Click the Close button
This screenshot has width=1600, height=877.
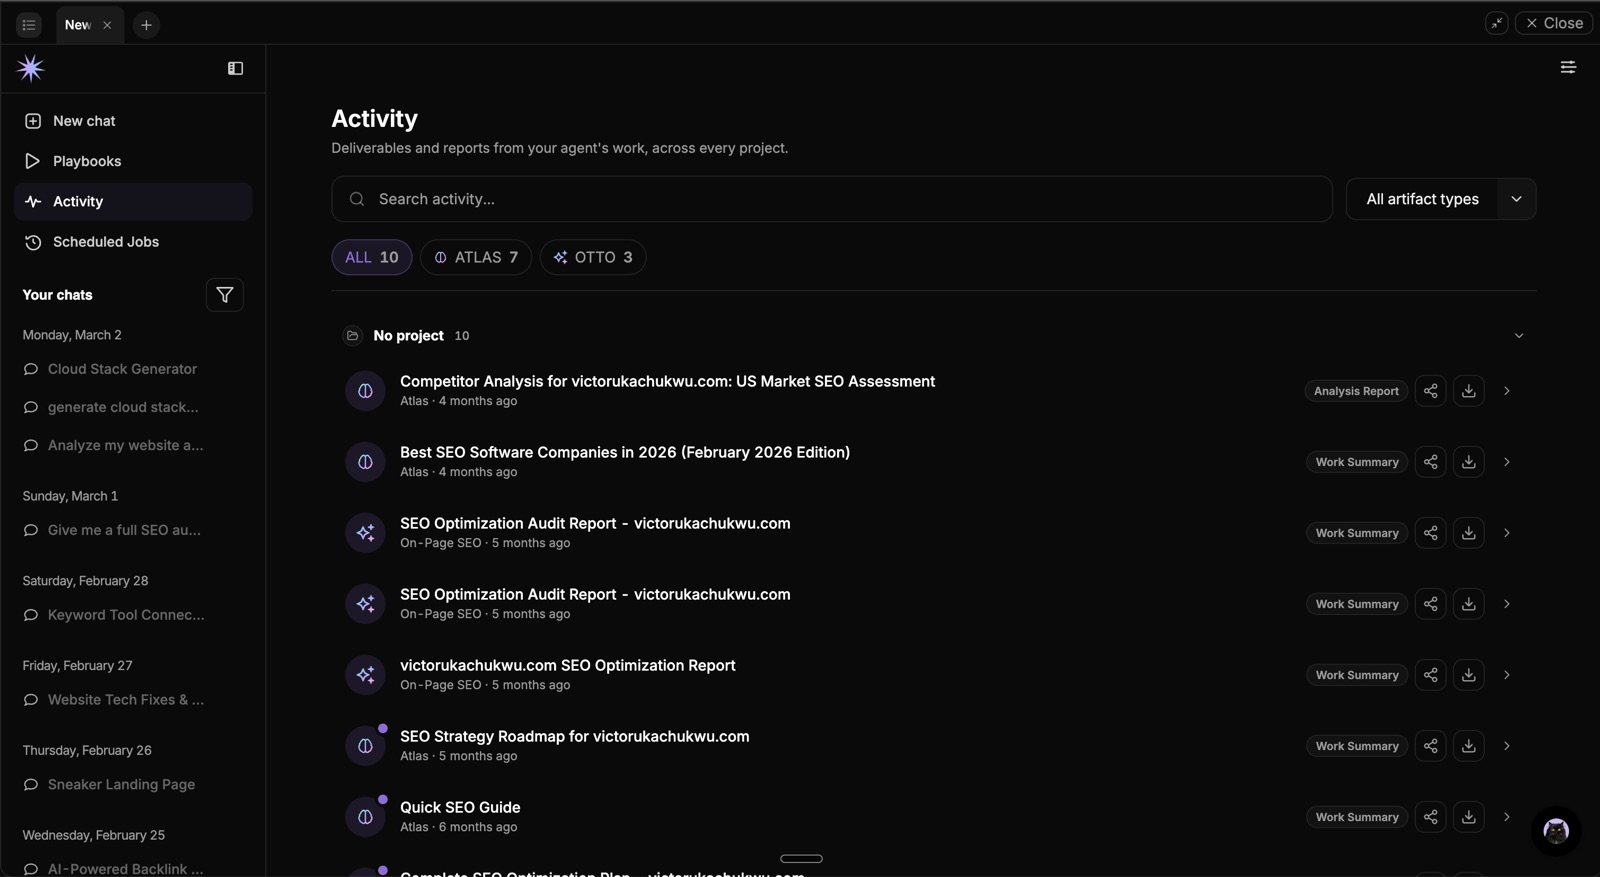(1554, 23)
